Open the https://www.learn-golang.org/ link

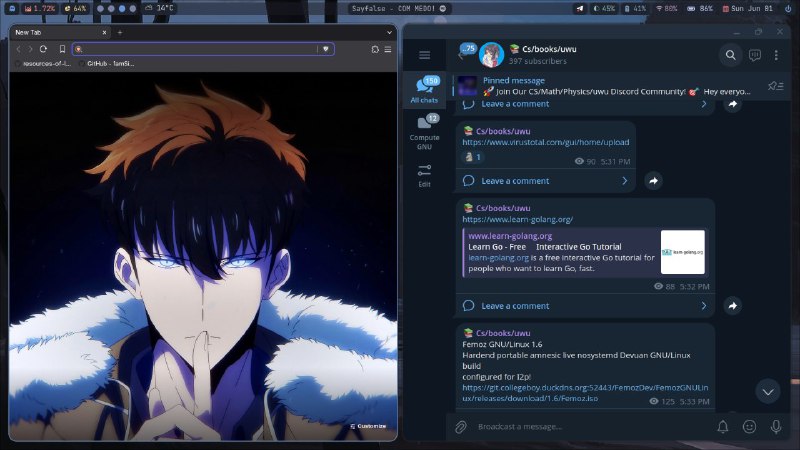517,219
